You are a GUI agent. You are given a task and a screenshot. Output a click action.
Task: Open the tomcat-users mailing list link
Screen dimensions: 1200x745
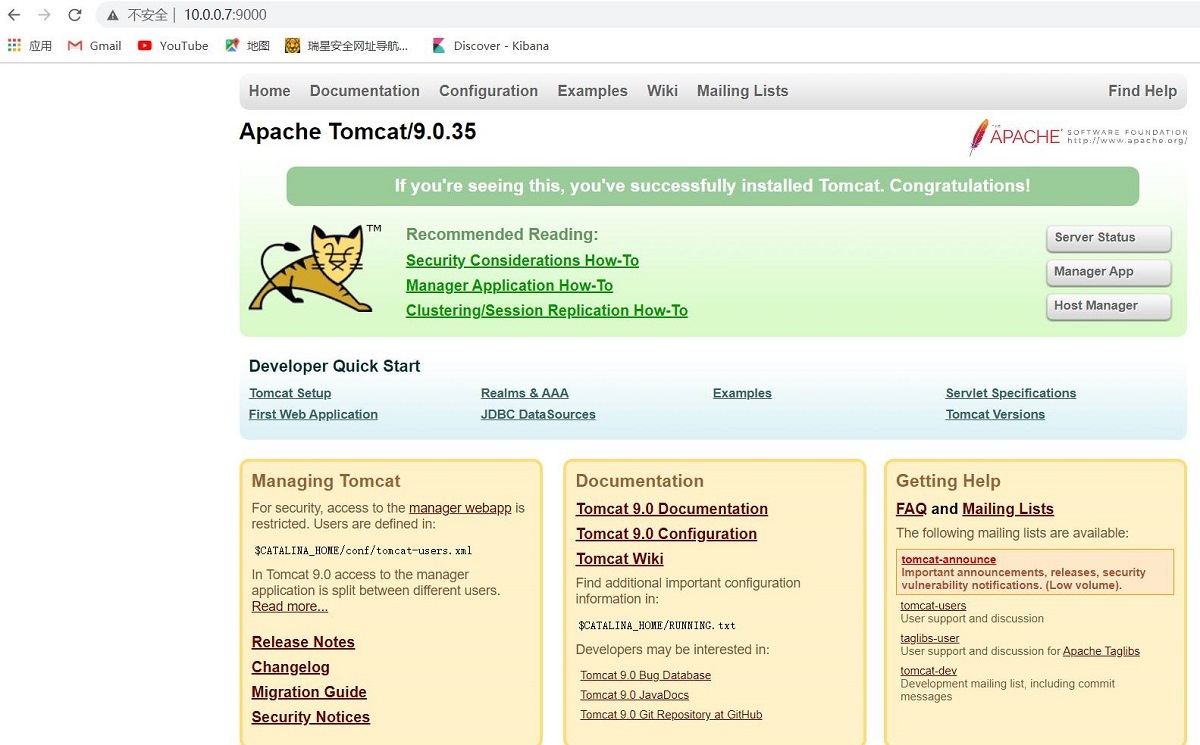[x=934, y=606]
